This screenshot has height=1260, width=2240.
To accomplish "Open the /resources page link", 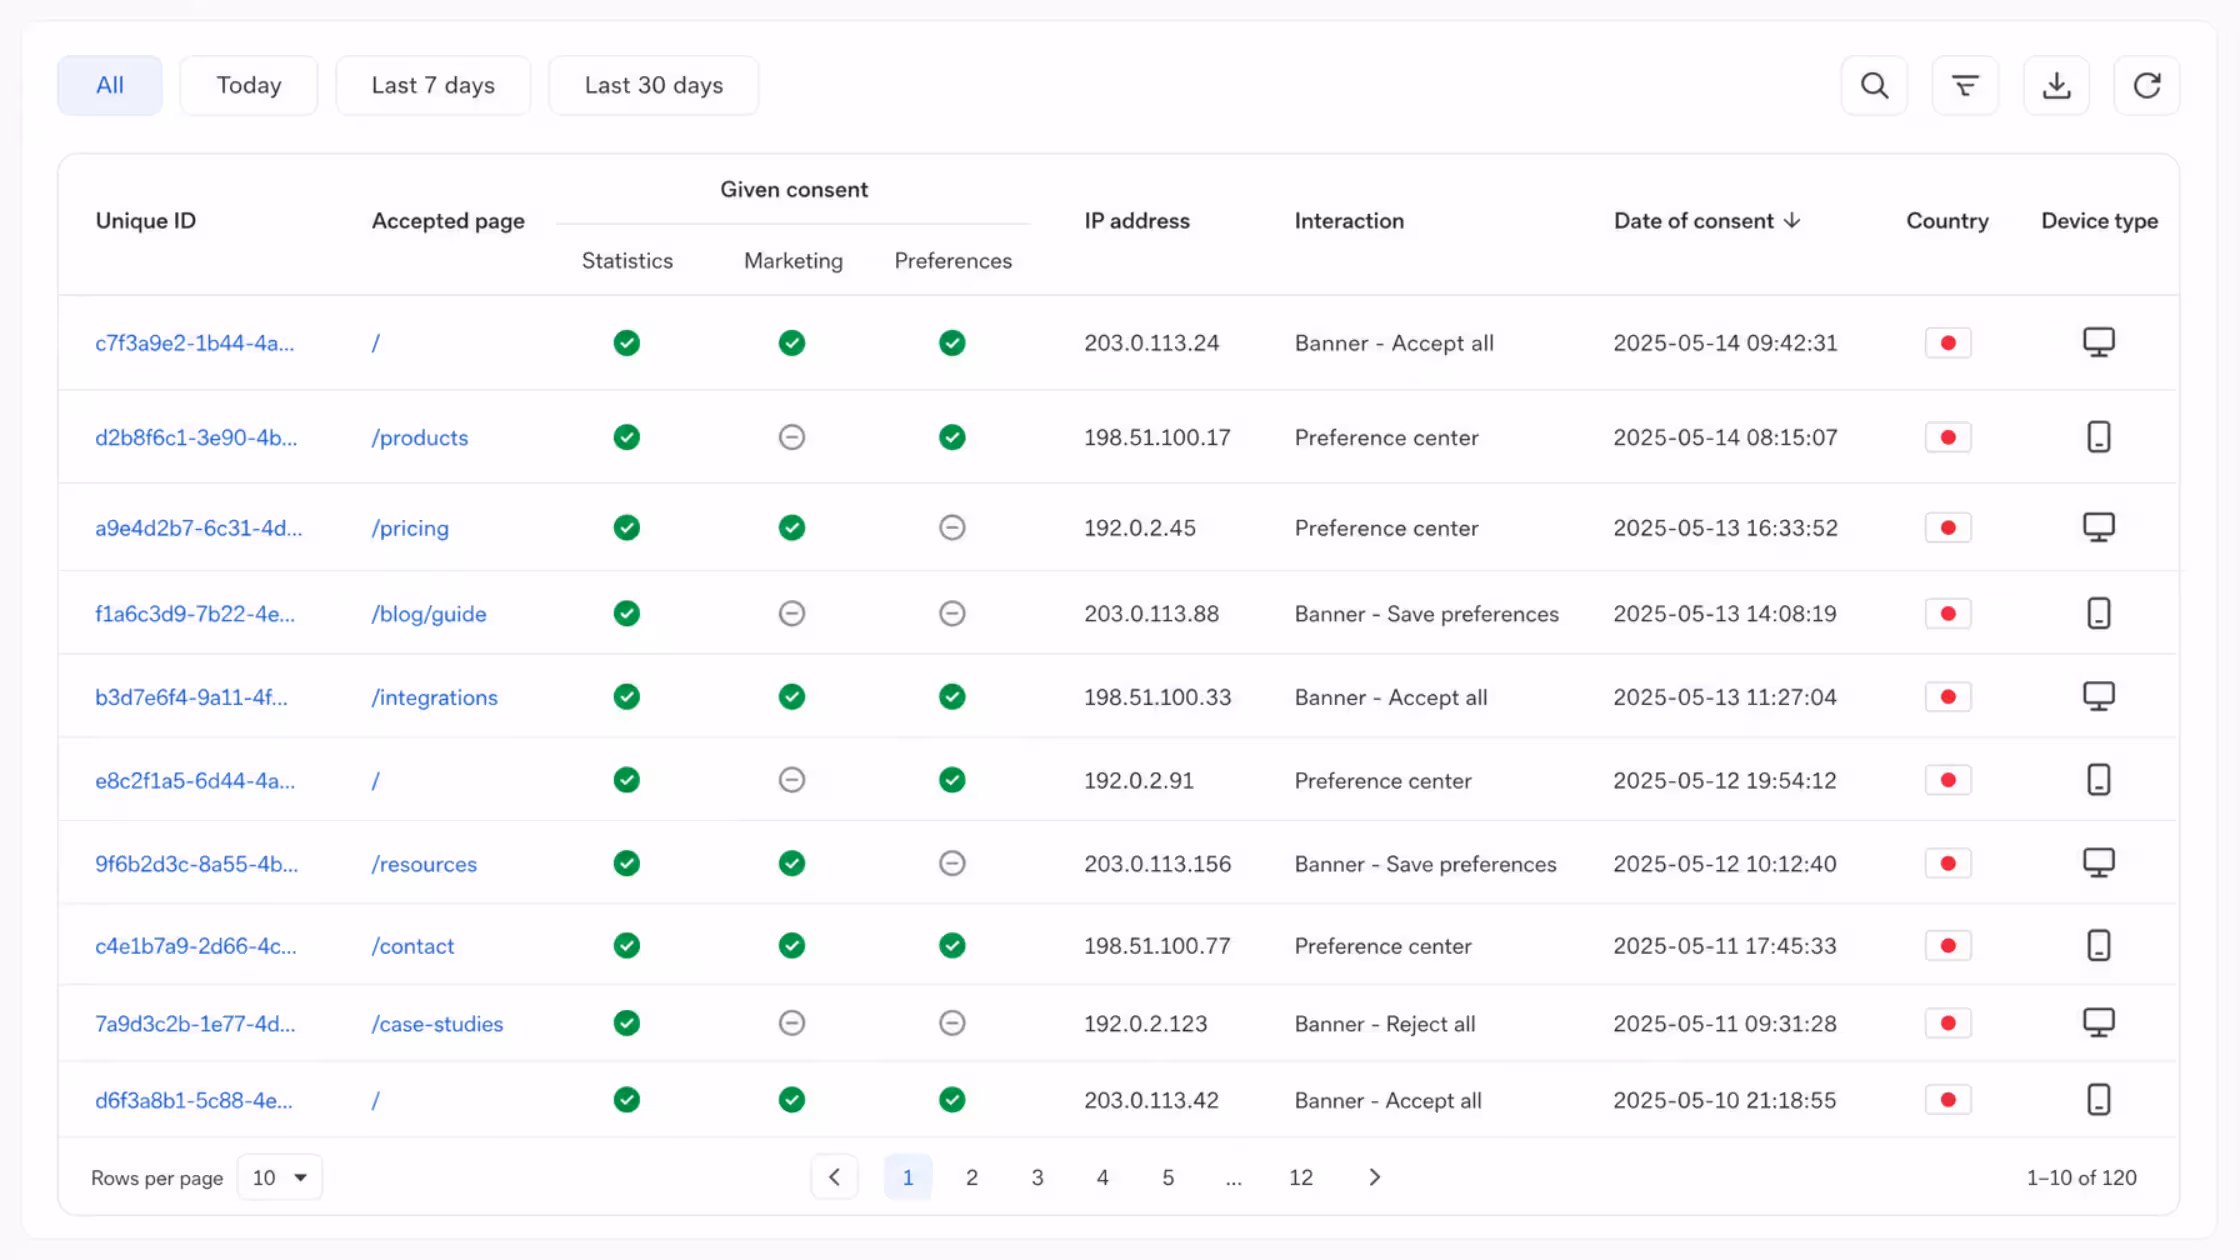I will point(424,863).
